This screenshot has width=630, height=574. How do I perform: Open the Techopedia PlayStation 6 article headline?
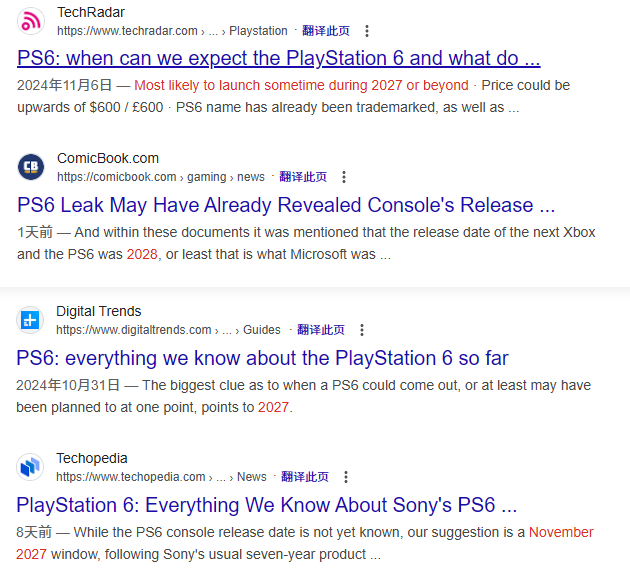tap(267, 505)
